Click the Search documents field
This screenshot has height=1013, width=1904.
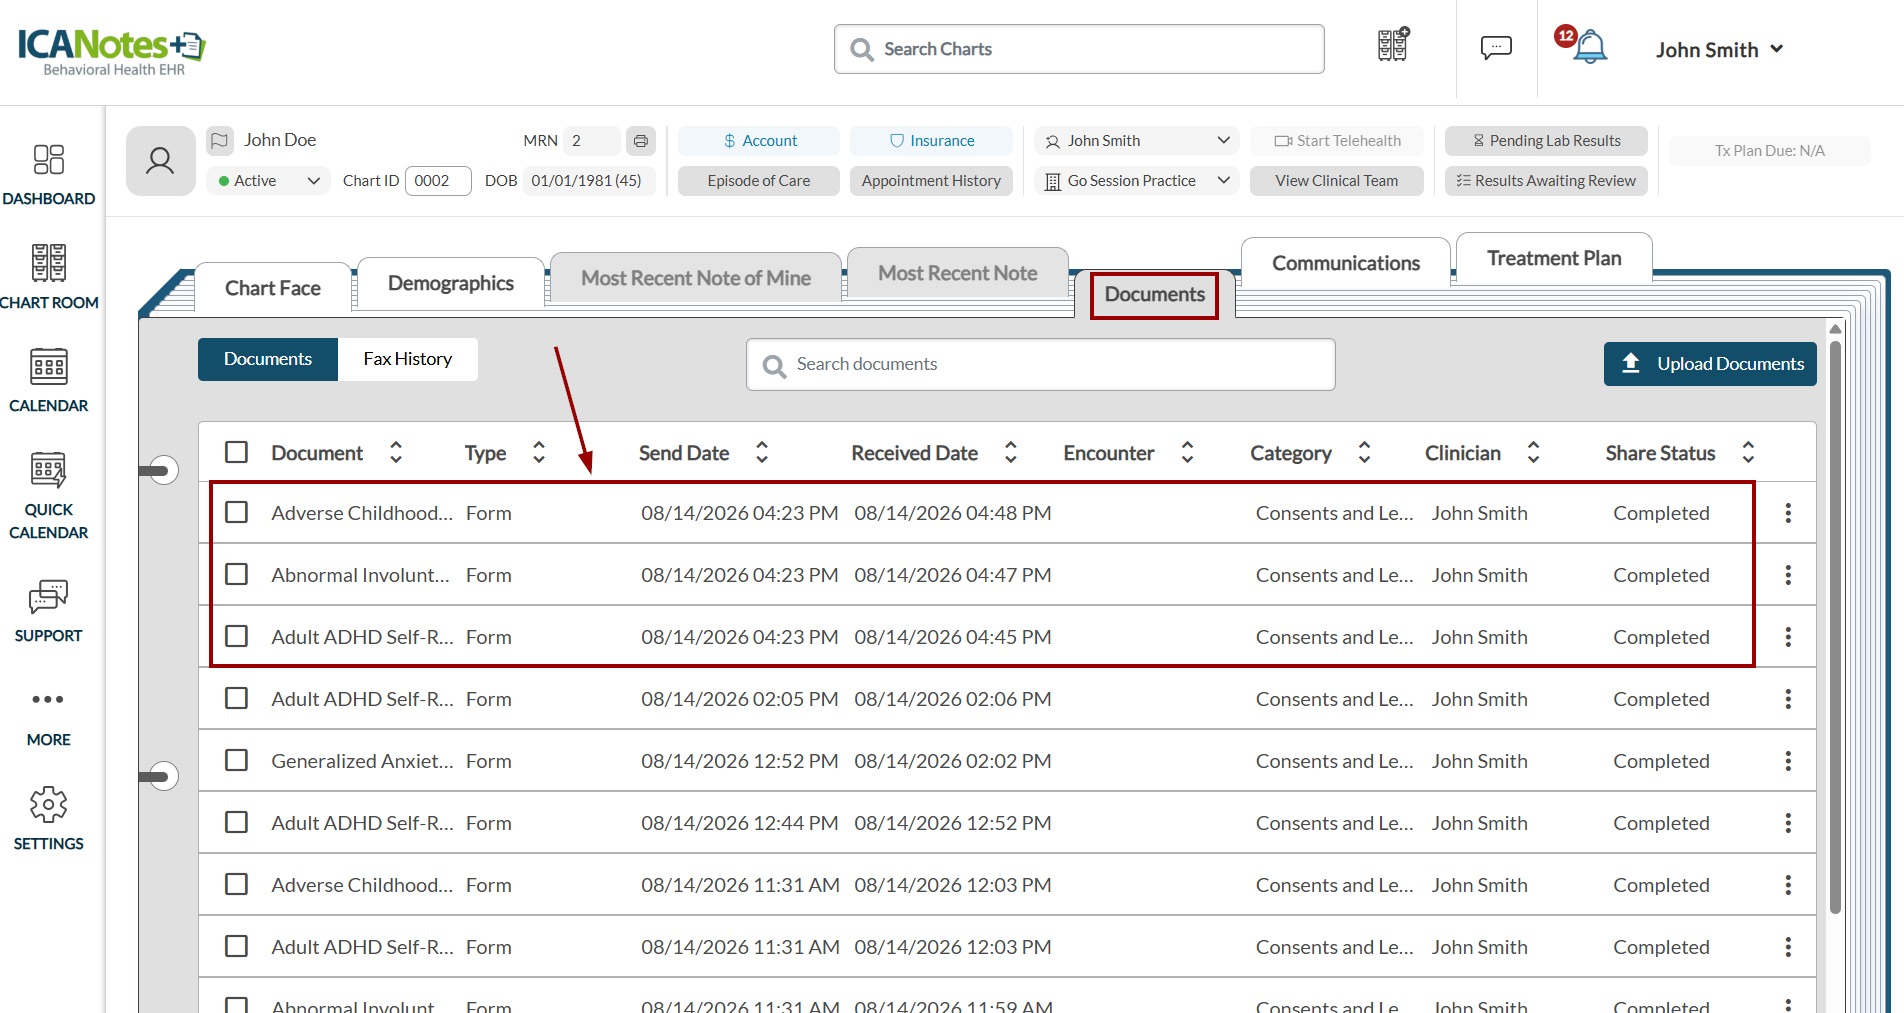click(x=1040, y=364)
